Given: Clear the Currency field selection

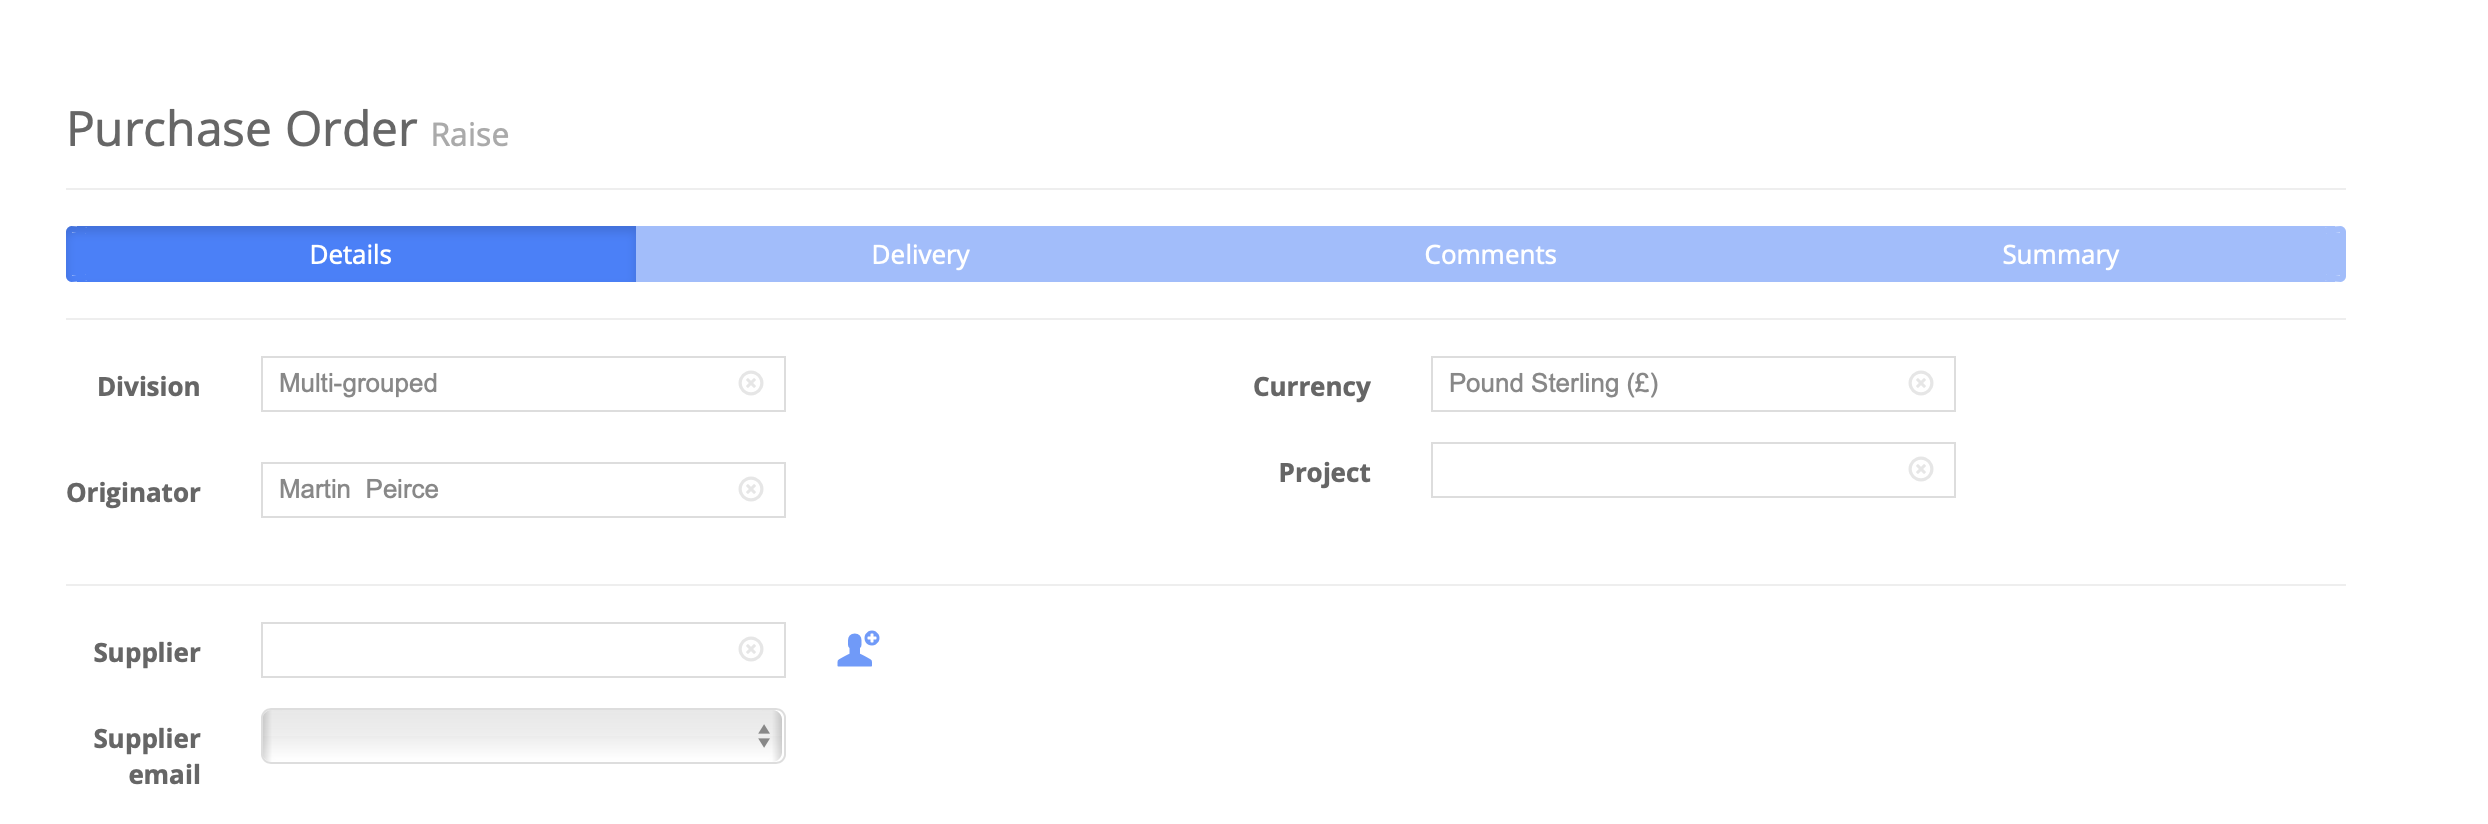Looking at the screenshot, I should (x=1921, y=383).
